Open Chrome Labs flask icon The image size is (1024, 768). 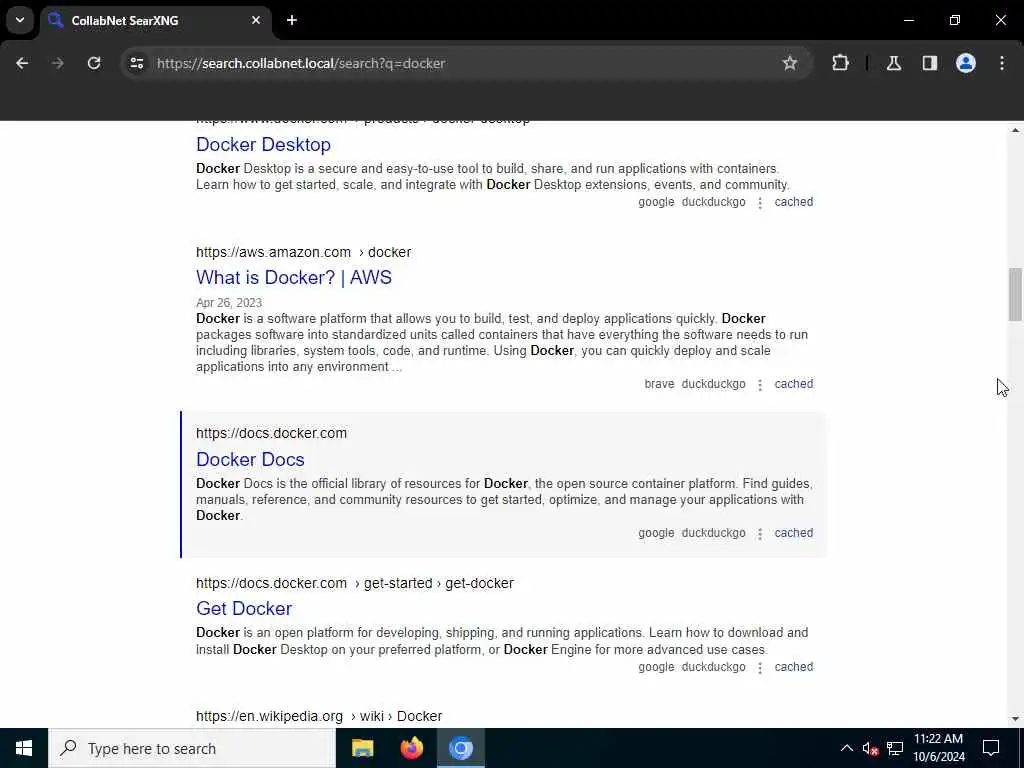click(x=894, y=63)
